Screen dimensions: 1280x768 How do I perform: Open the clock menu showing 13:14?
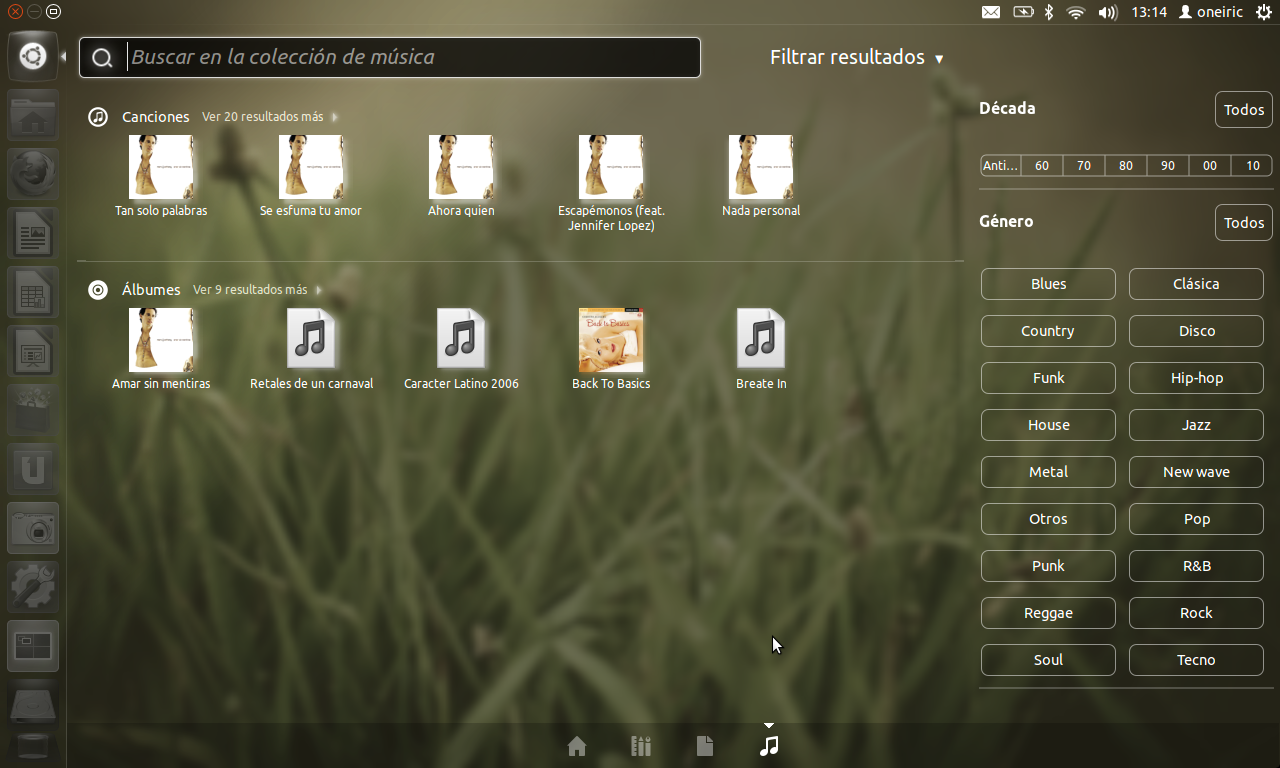(x=1149, y=12)
